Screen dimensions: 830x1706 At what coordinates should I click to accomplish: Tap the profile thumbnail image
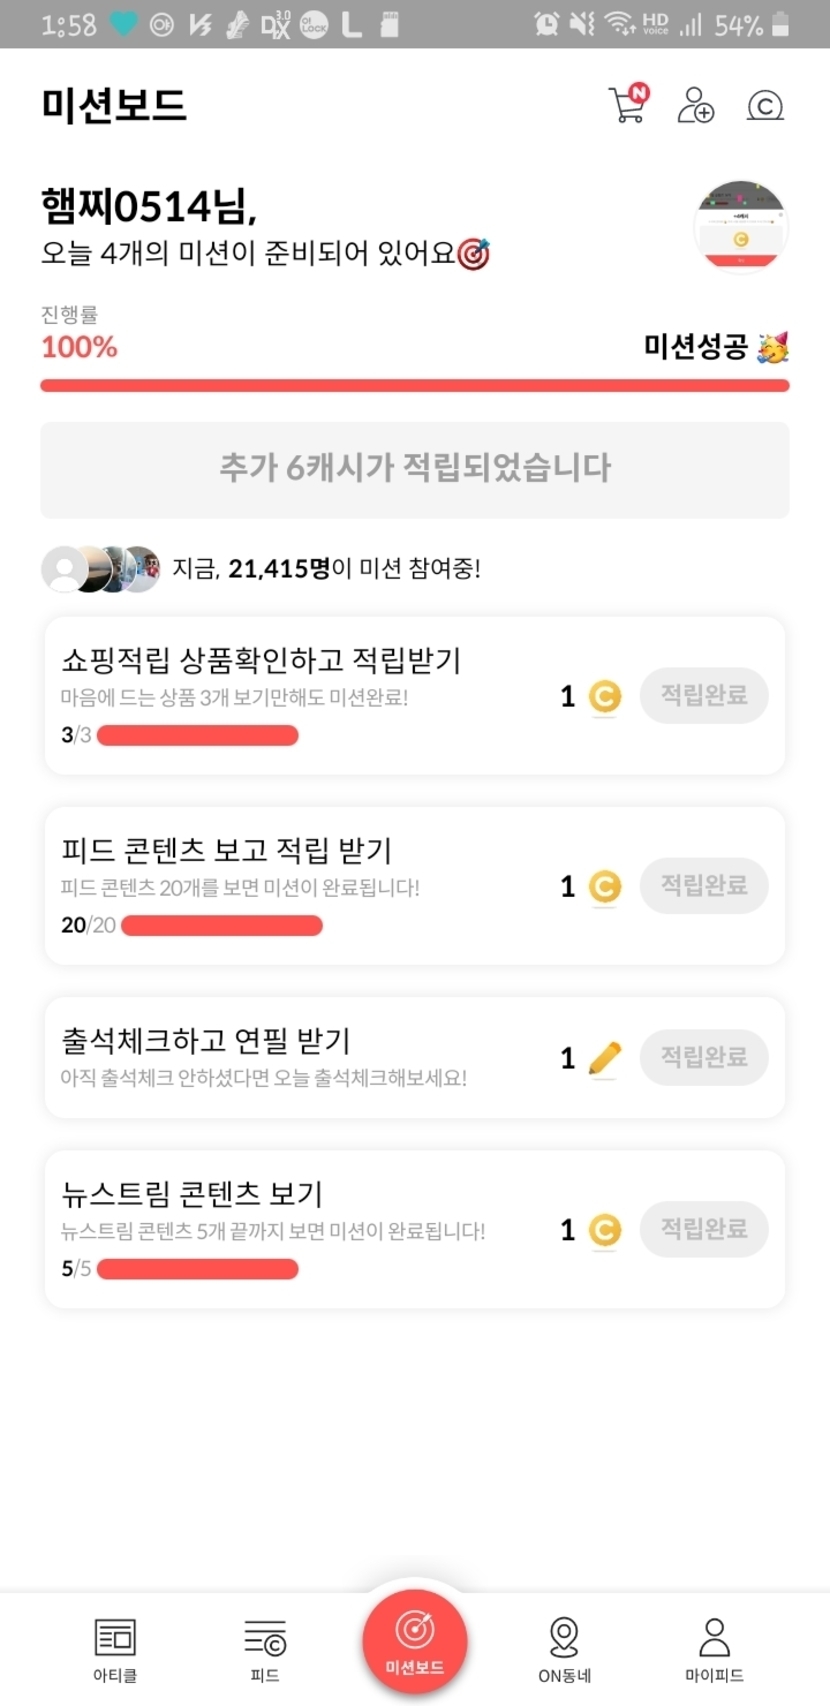coord(740,226)
